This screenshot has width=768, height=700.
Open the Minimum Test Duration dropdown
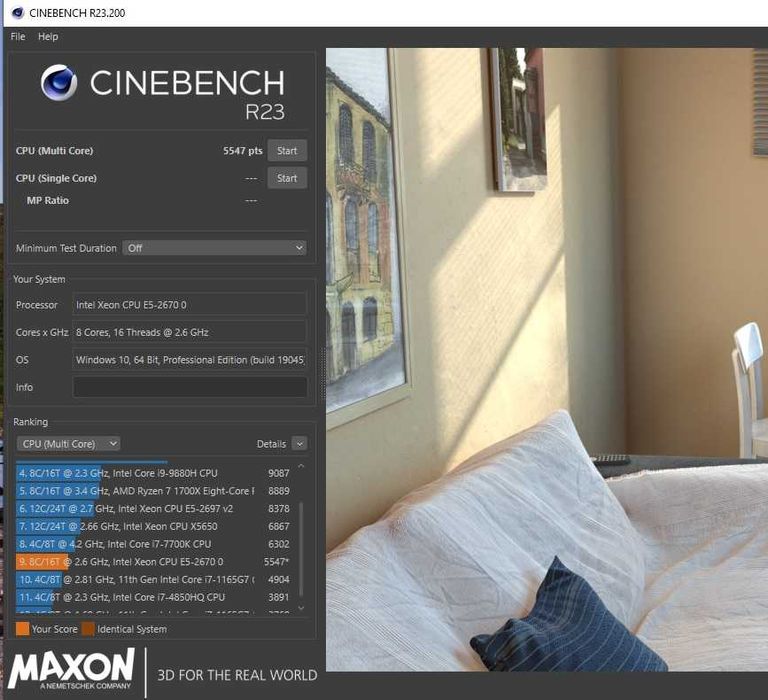coord(215,248)
